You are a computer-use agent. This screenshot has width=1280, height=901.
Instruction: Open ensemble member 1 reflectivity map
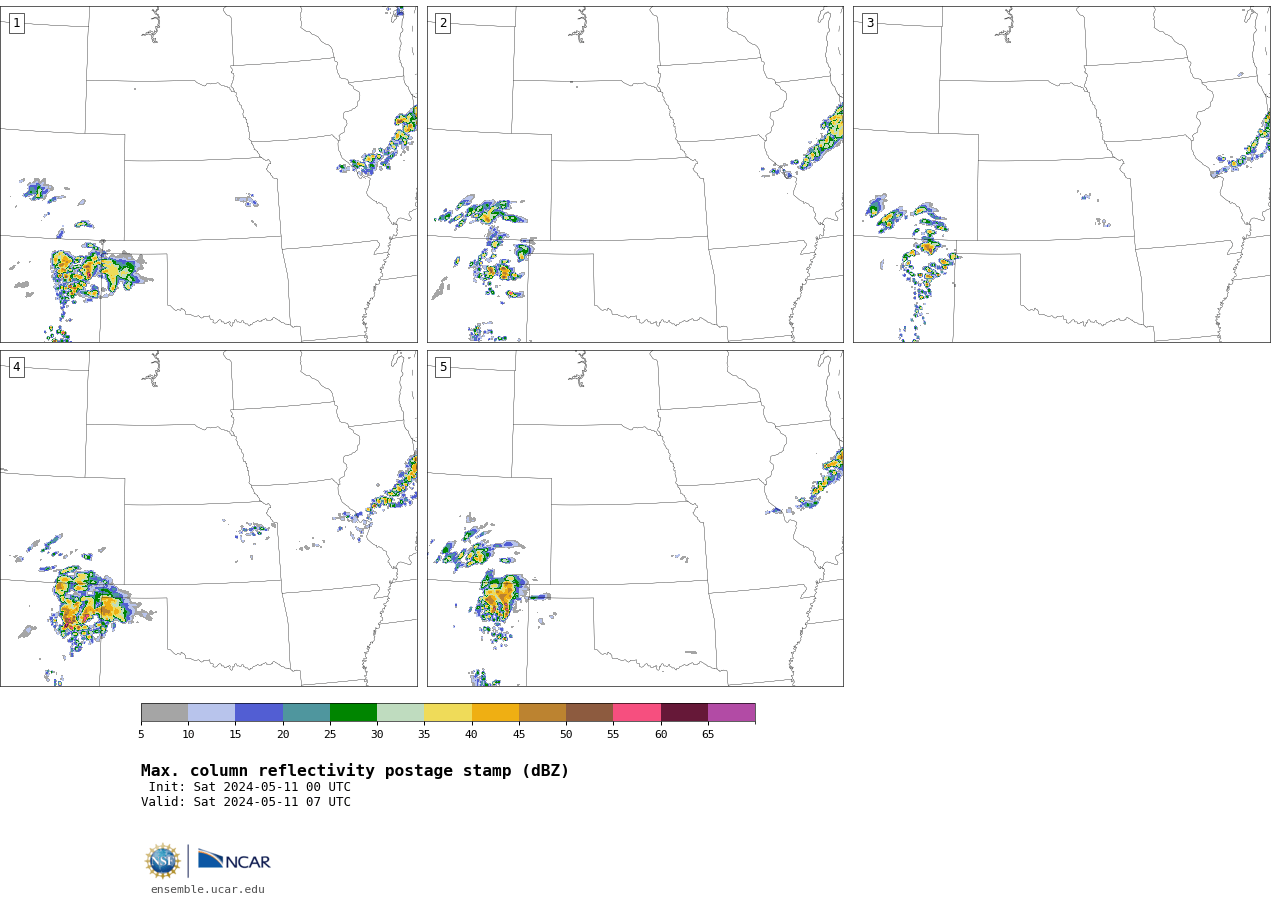[208, 174]
